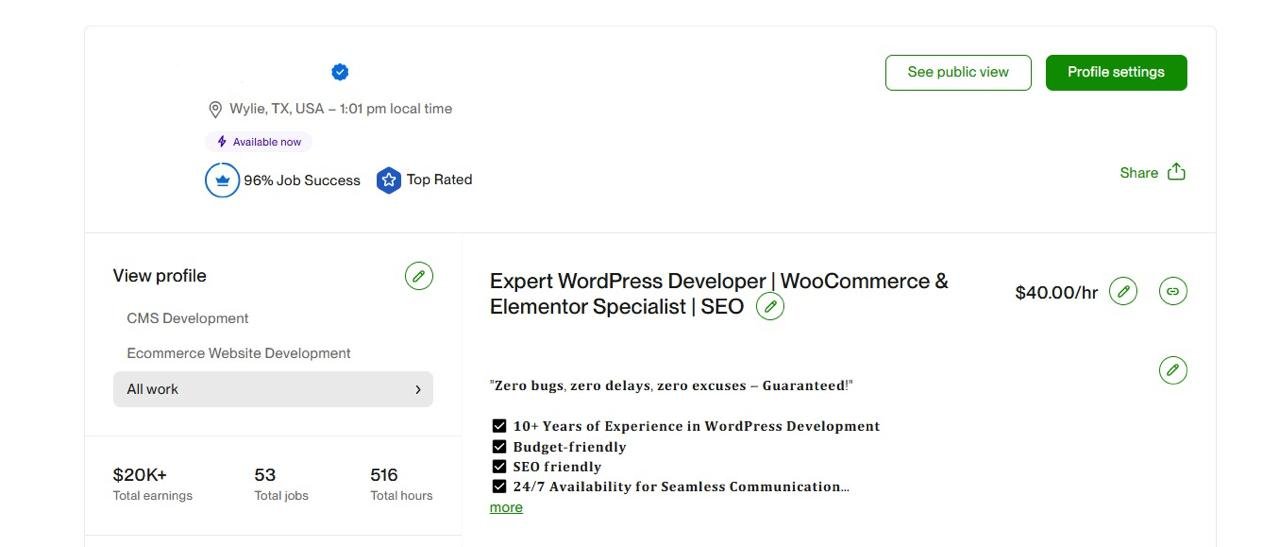Screen dimensions: 1280x547
Task: Click checkbox beside Budget-friendly
Action: coord(499,447)
